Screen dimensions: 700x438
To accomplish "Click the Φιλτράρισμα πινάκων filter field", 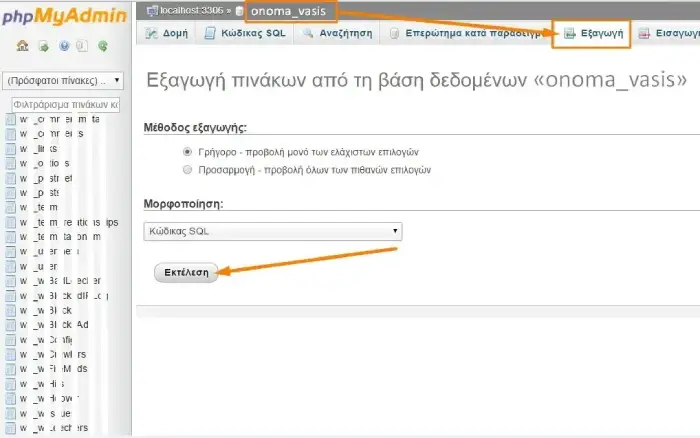I will coord(66,104).
